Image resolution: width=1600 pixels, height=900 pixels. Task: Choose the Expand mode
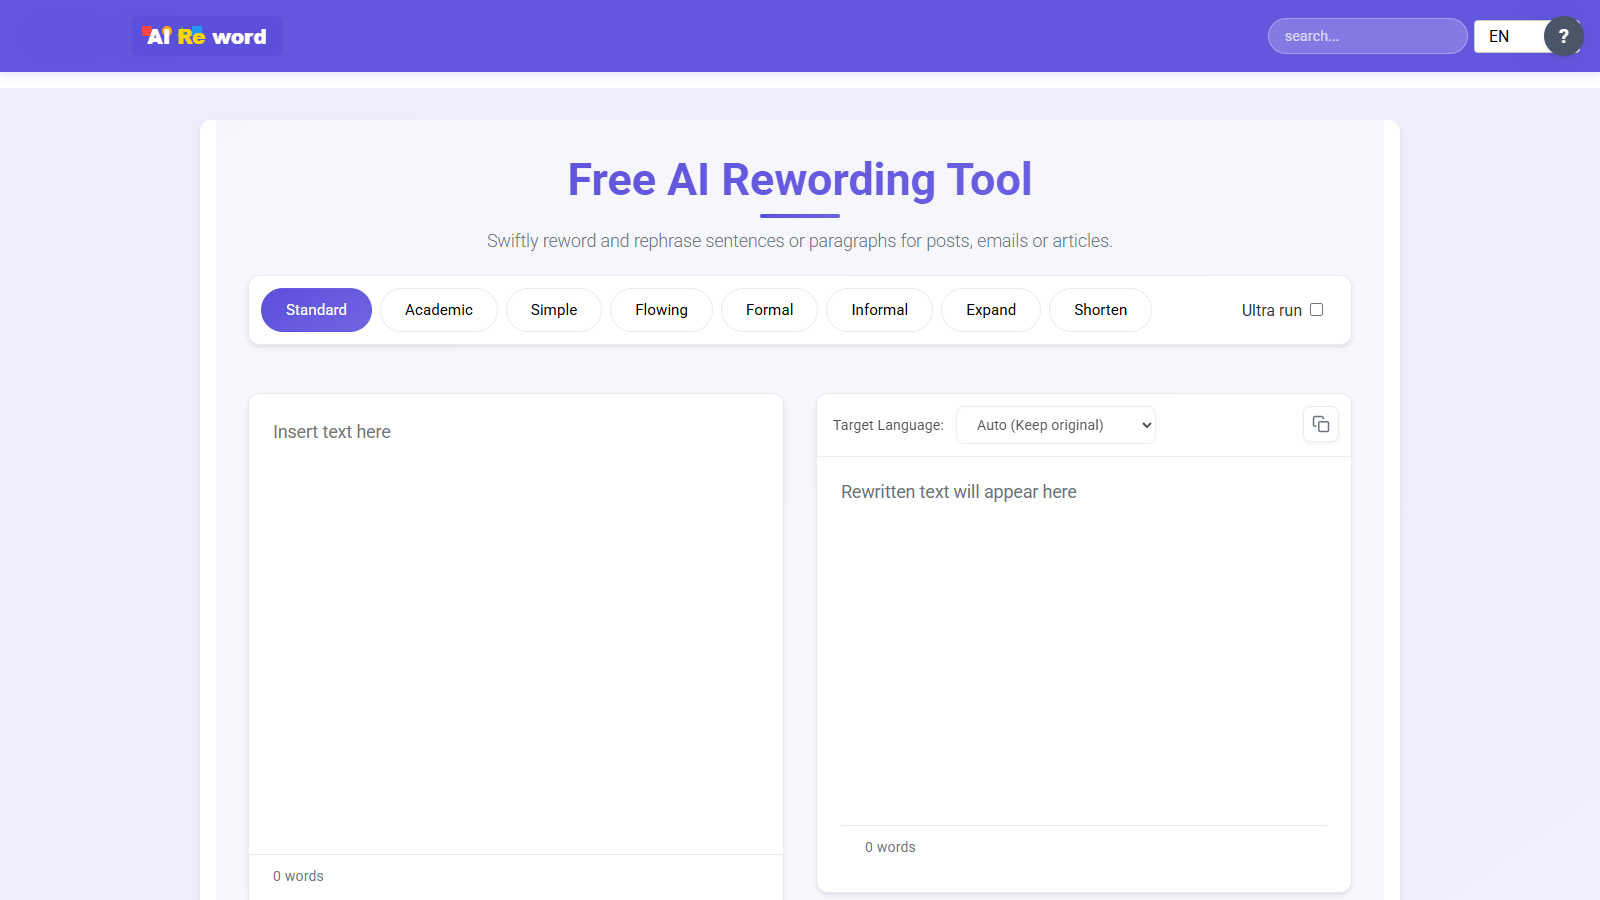tap(991, 310)
